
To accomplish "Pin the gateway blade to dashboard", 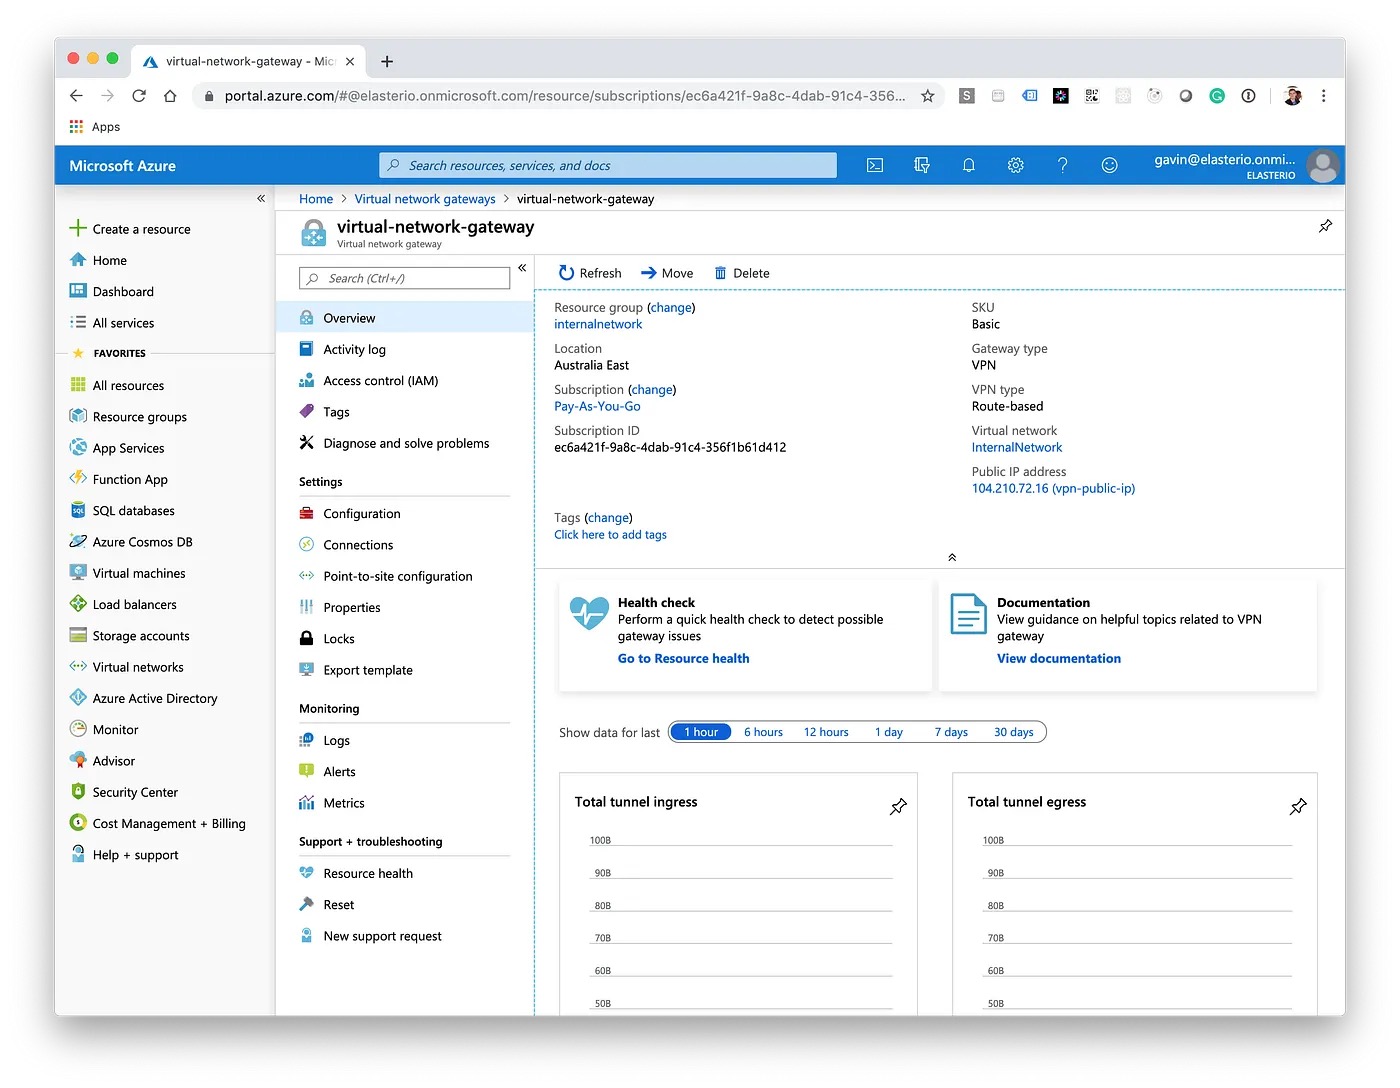I will coord(1325,226).
